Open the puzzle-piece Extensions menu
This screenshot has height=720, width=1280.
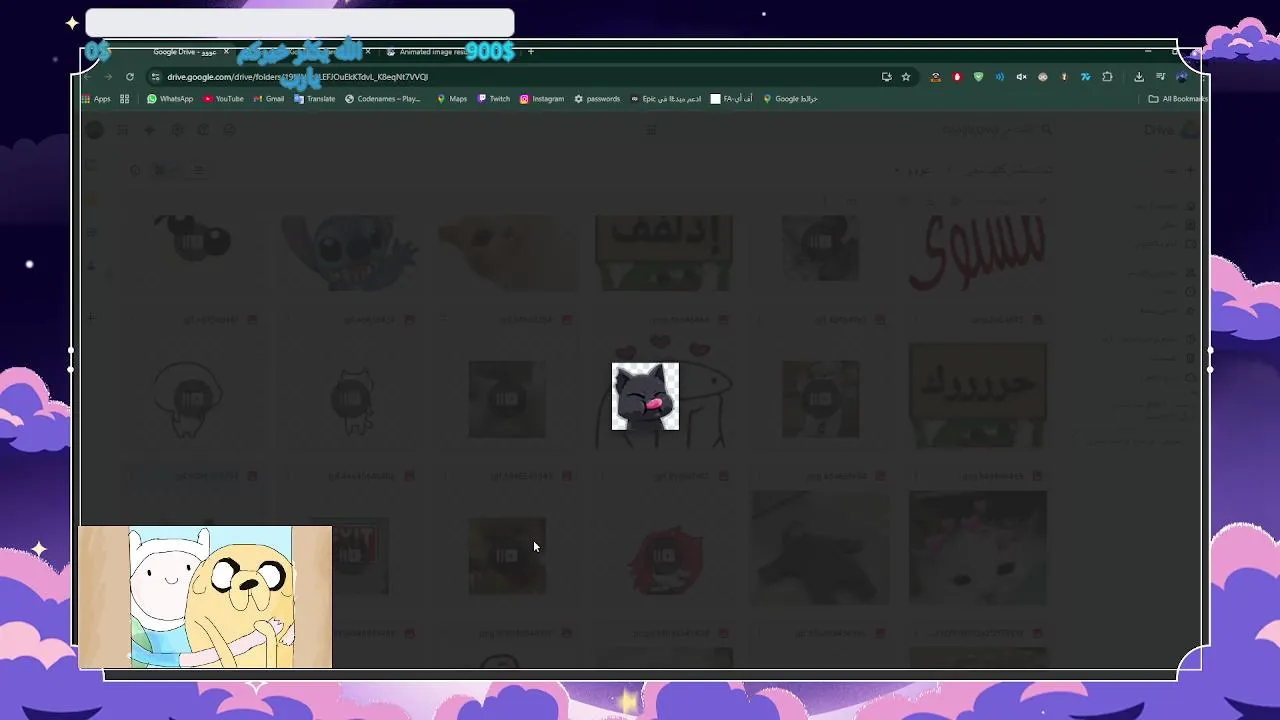pyautogui.click(x=1107, y=77)
